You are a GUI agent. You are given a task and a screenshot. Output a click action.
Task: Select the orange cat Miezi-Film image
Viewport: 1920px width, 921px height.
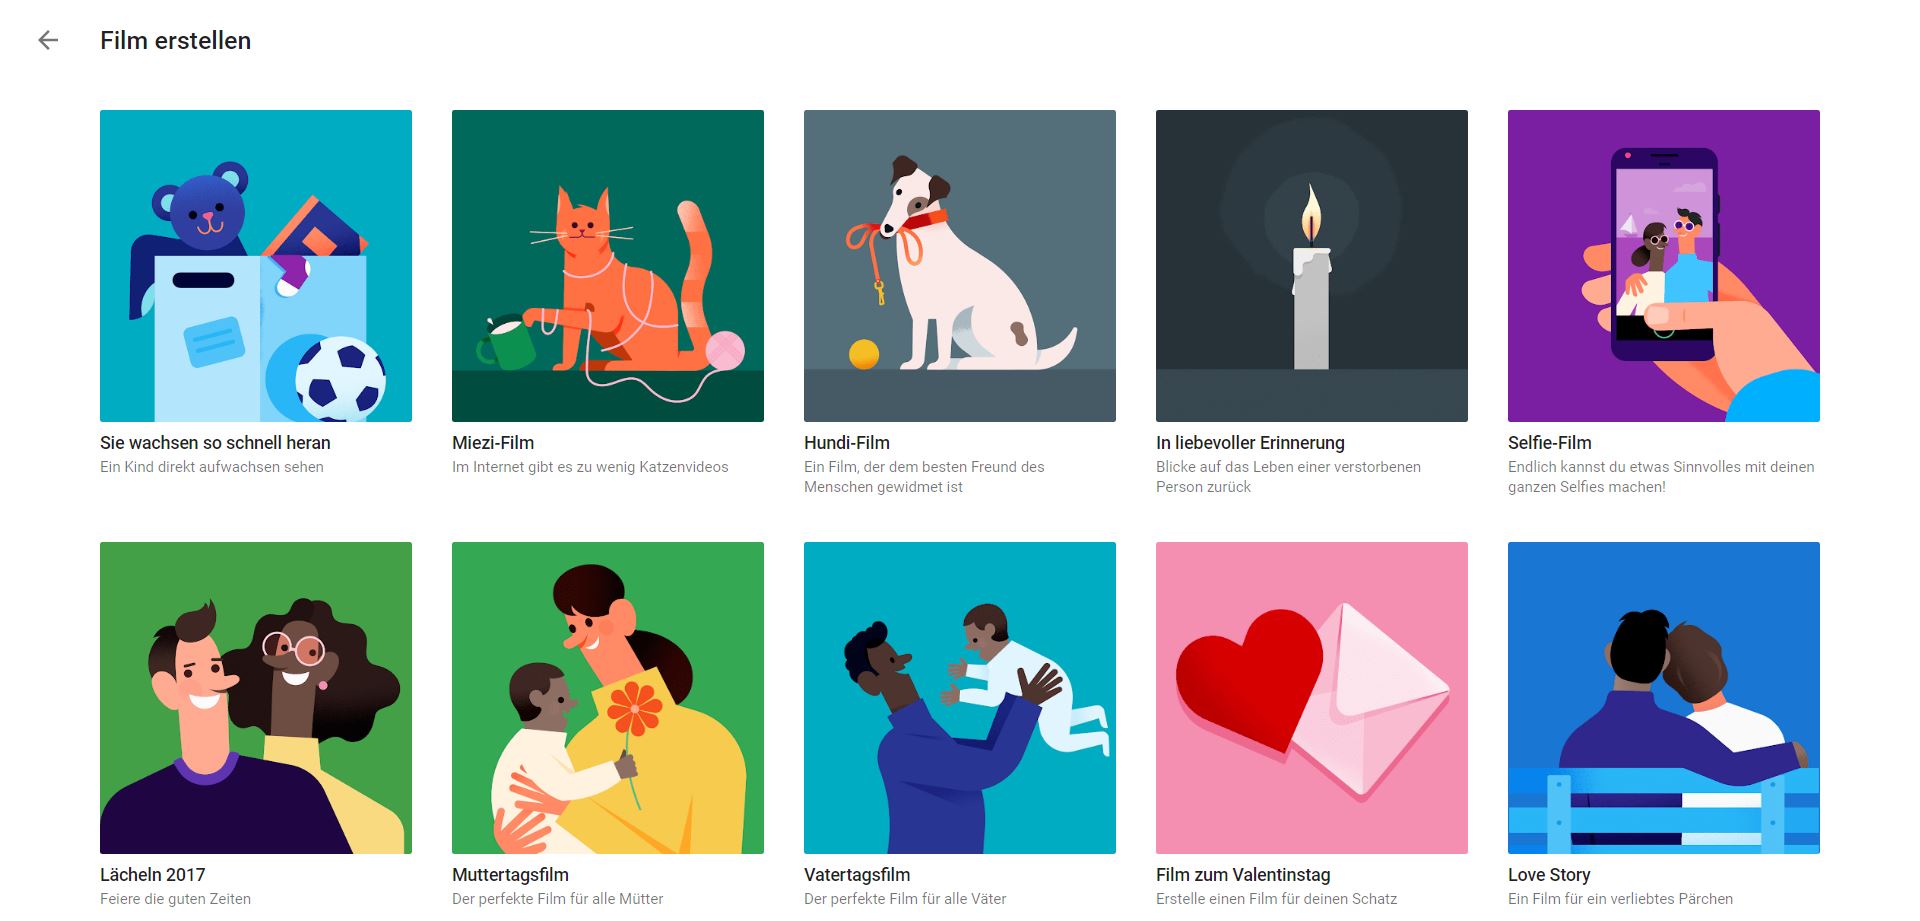(x=608, y=266)
